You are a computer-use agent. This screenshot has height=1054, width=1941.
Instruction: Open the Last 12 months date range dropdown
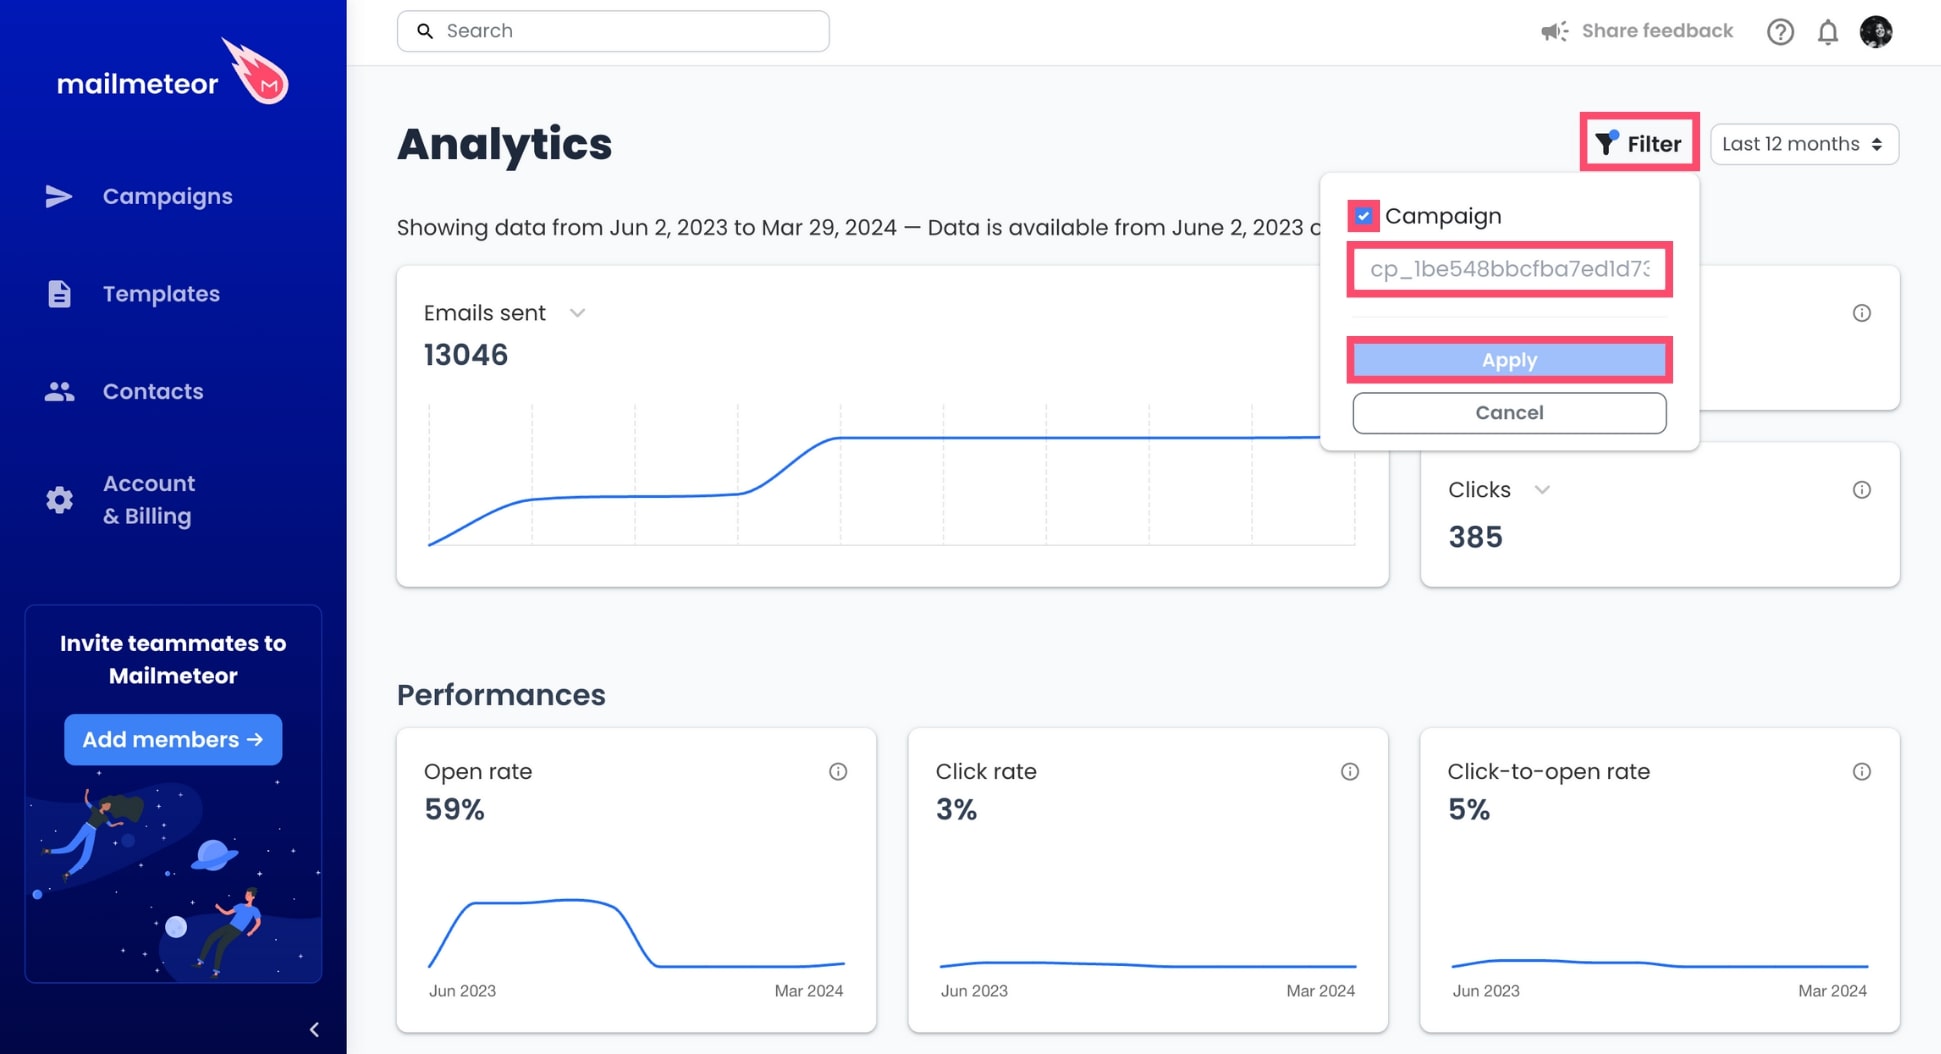[x=1804, y=144]
